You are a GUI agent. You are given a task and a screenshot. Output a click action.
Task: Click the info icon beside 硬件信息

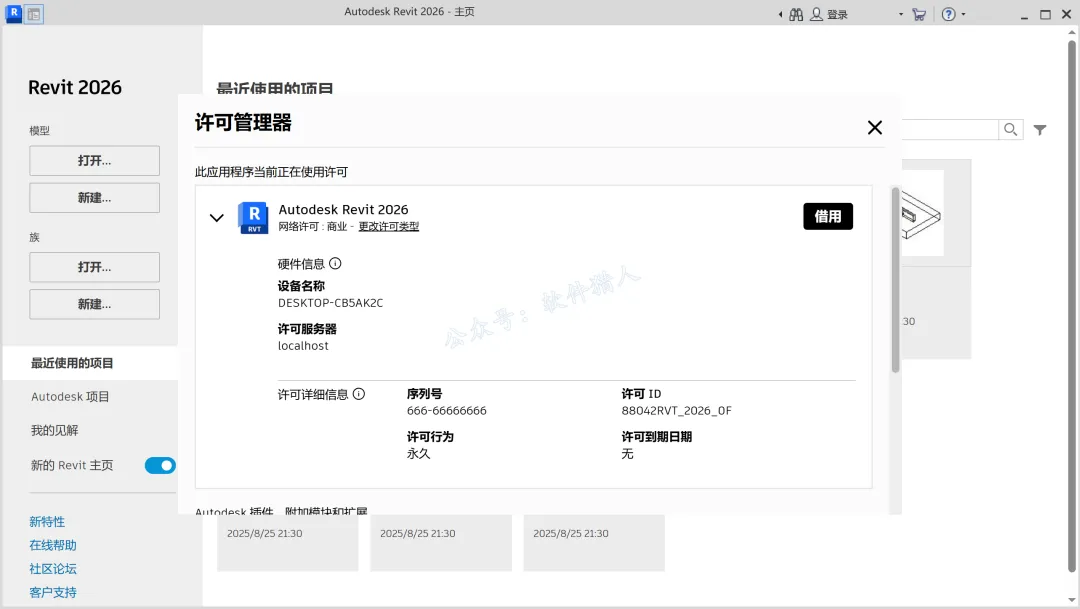pyautogui.click(x=335, y=263)
